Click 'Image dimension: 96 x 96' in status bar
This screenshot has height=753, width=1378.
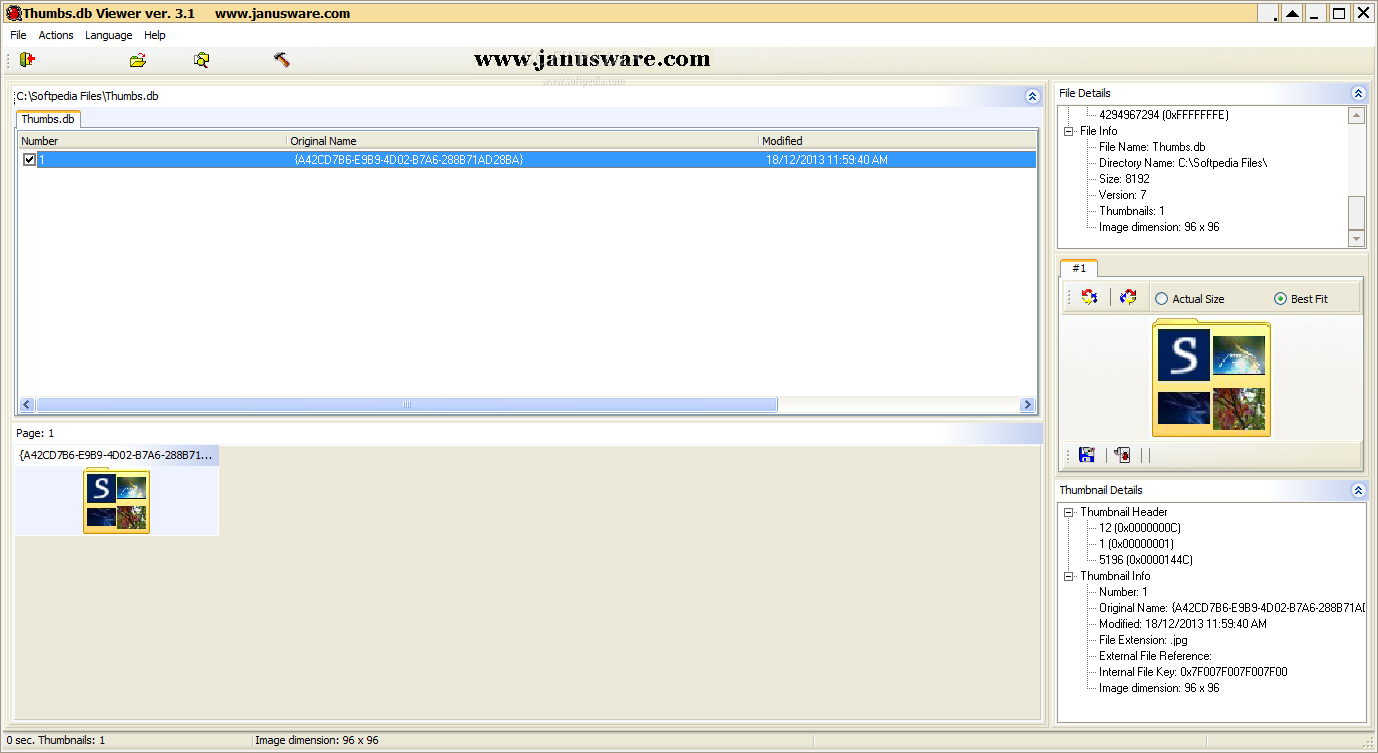pyautogui.click(x=317, y=741)
